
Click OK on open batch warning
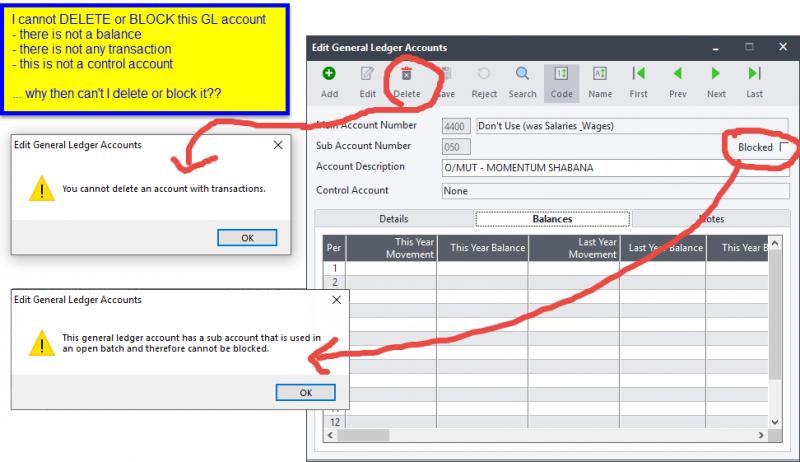point(305,393)
